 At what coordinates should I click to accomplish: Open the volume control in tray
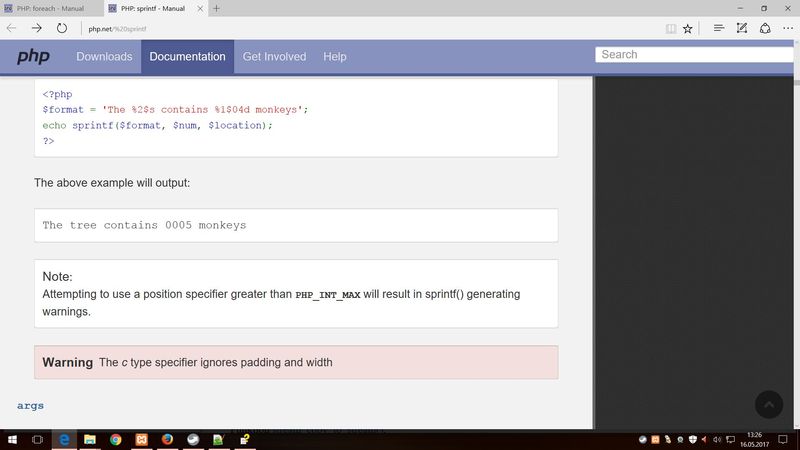pyautogui.click(x=717, y=439)
